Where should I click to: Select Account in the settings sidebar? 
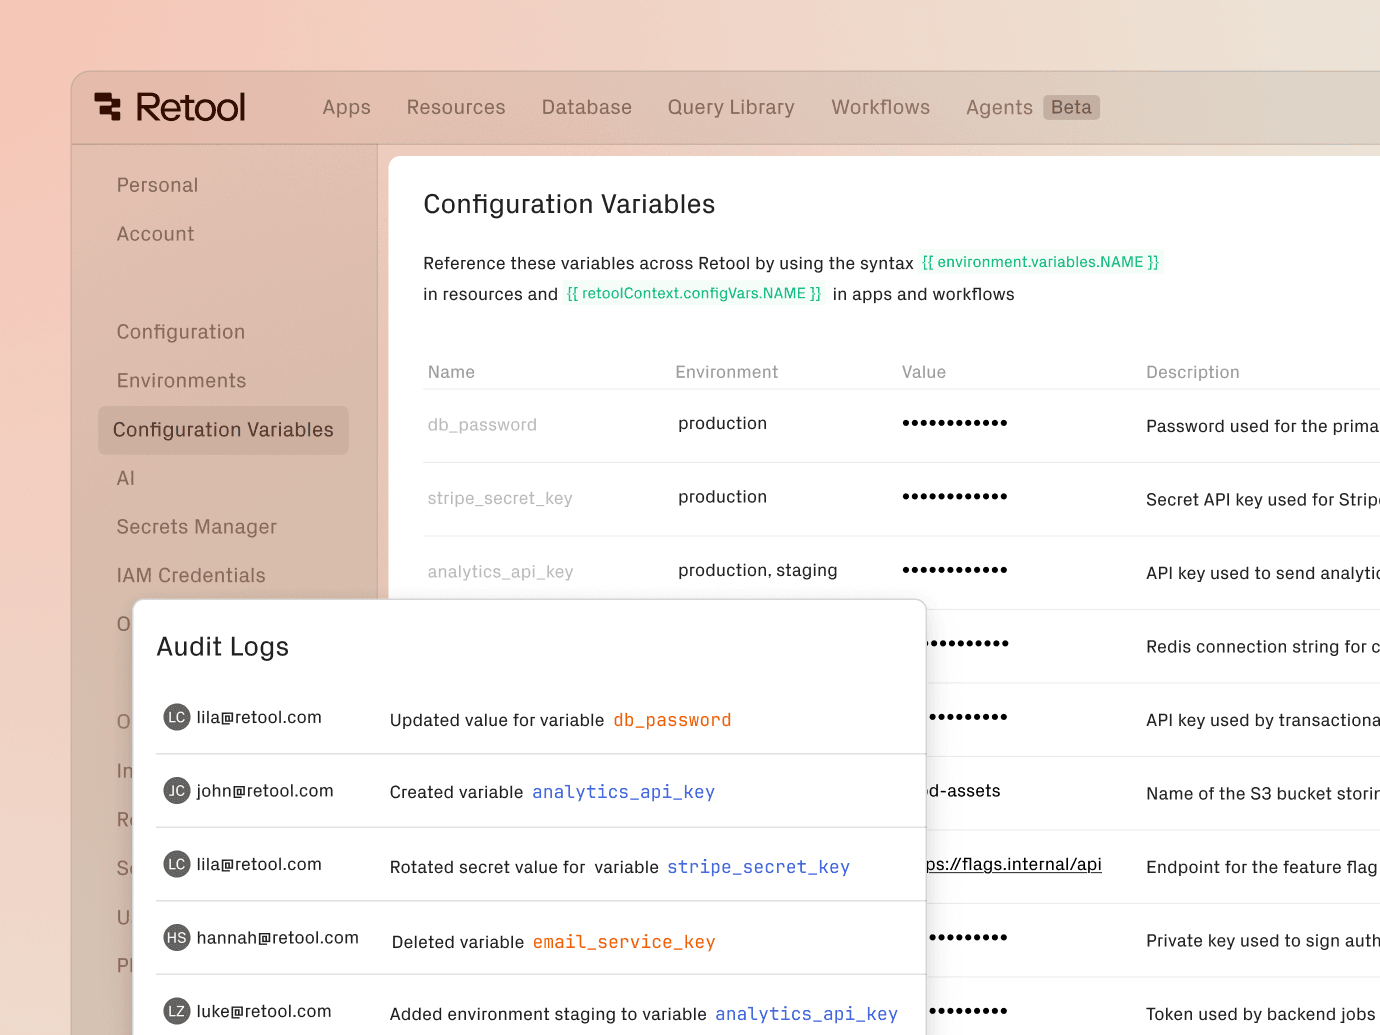(155, 234)
